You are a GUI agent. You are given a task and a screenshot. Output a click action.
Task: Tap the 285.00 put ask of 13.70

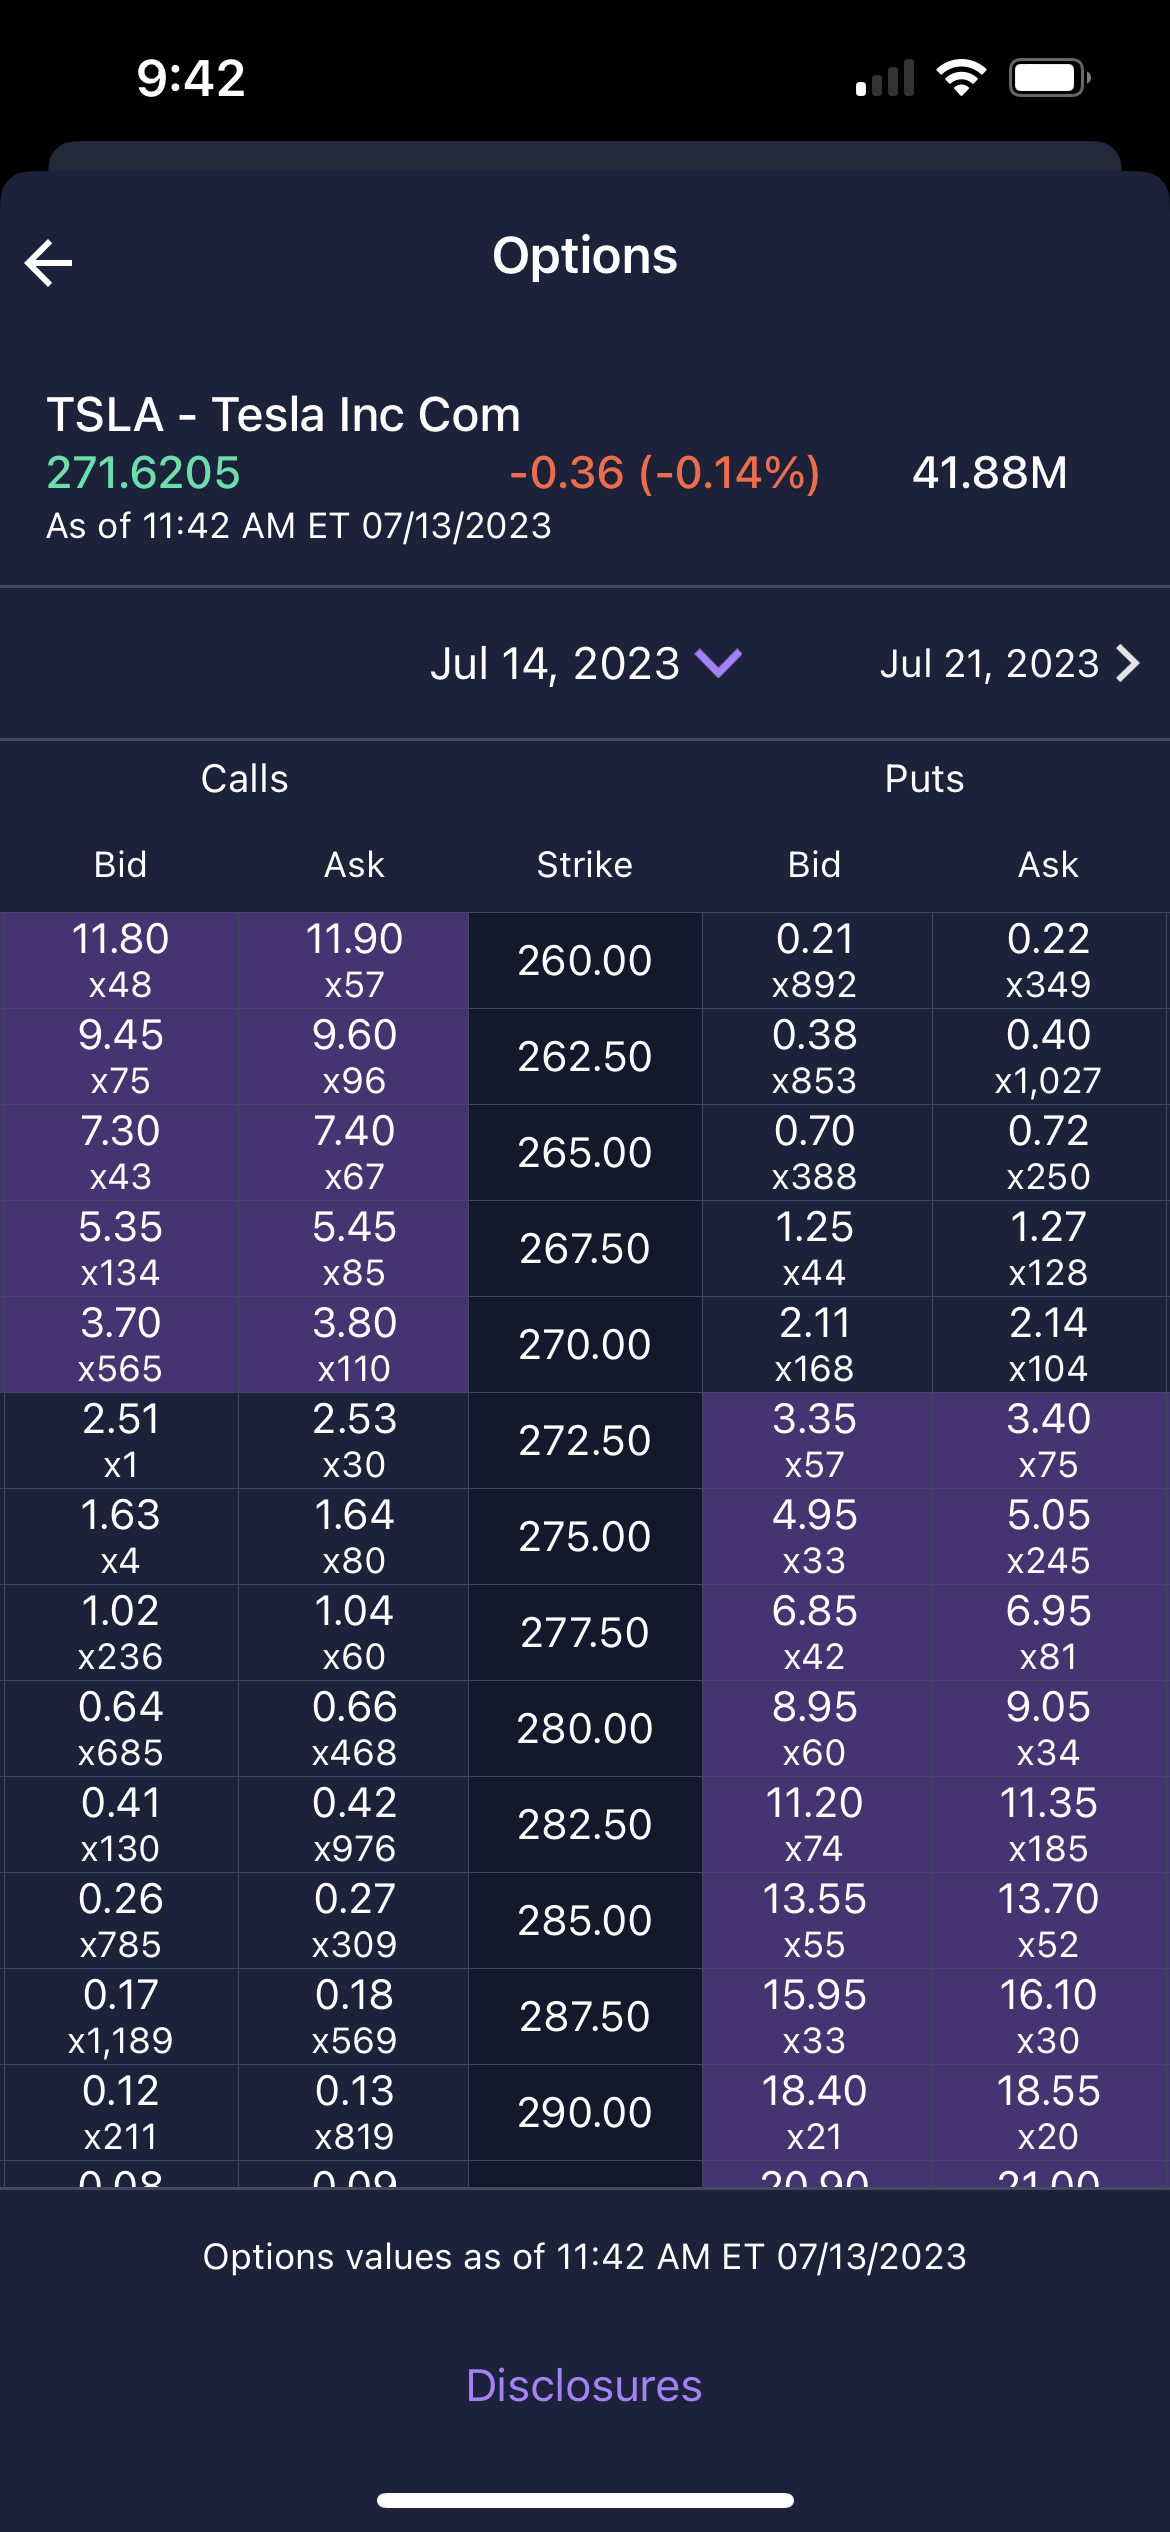click(x=1048, y=1920)
